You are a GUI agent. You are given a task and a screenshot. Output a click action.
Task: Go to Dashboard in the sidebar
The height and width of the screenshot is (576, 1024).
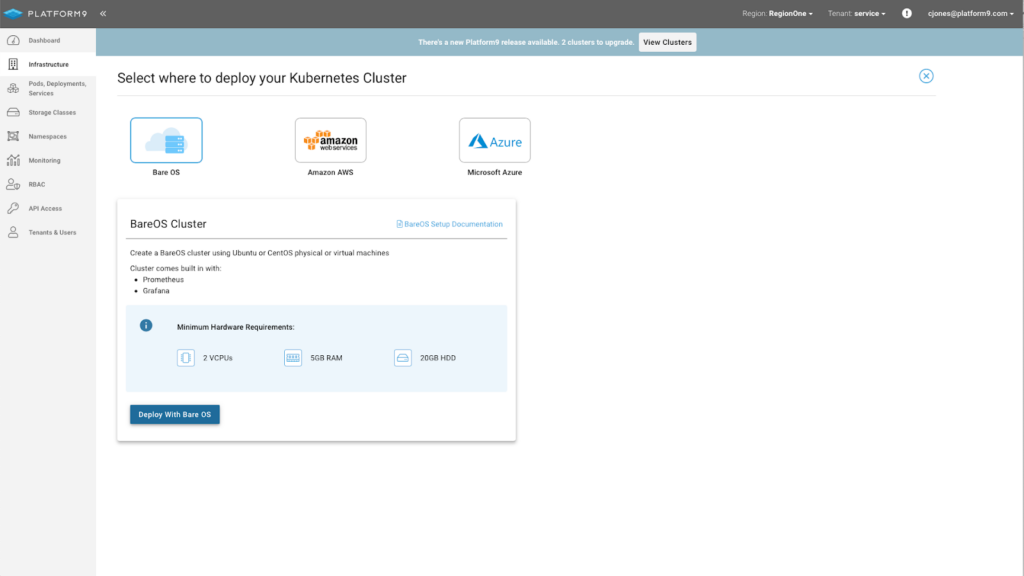coord(48,40)
